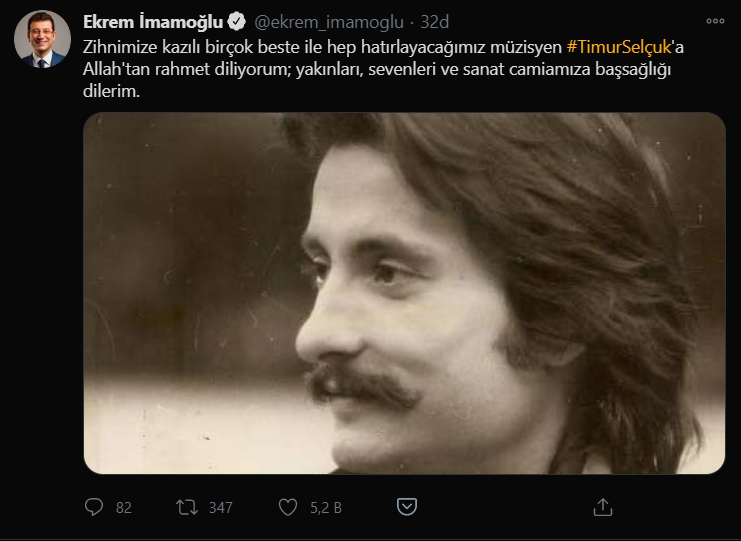This screenshot has height=541, width=741.
Task: Click the reply speech bubble icon
Action: click(x=94, y=507)
